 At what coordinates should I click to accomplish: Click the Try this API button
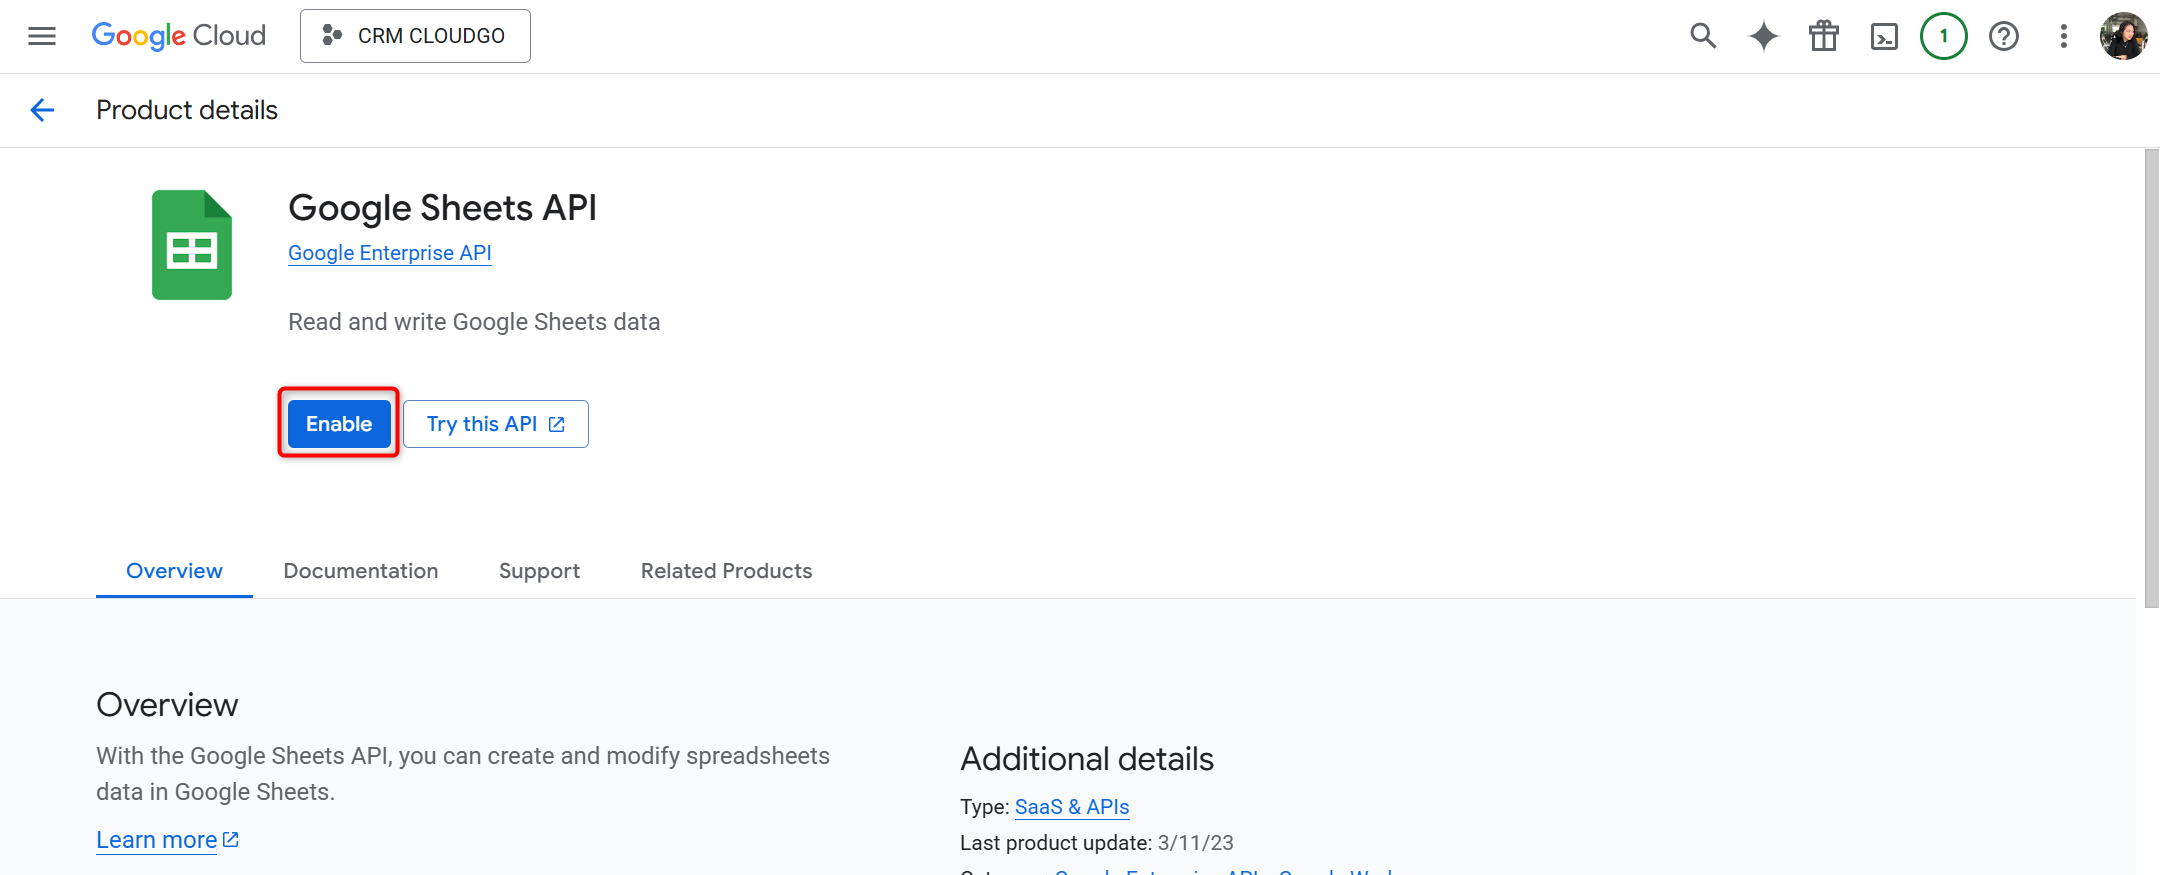(x=495, y=424)
